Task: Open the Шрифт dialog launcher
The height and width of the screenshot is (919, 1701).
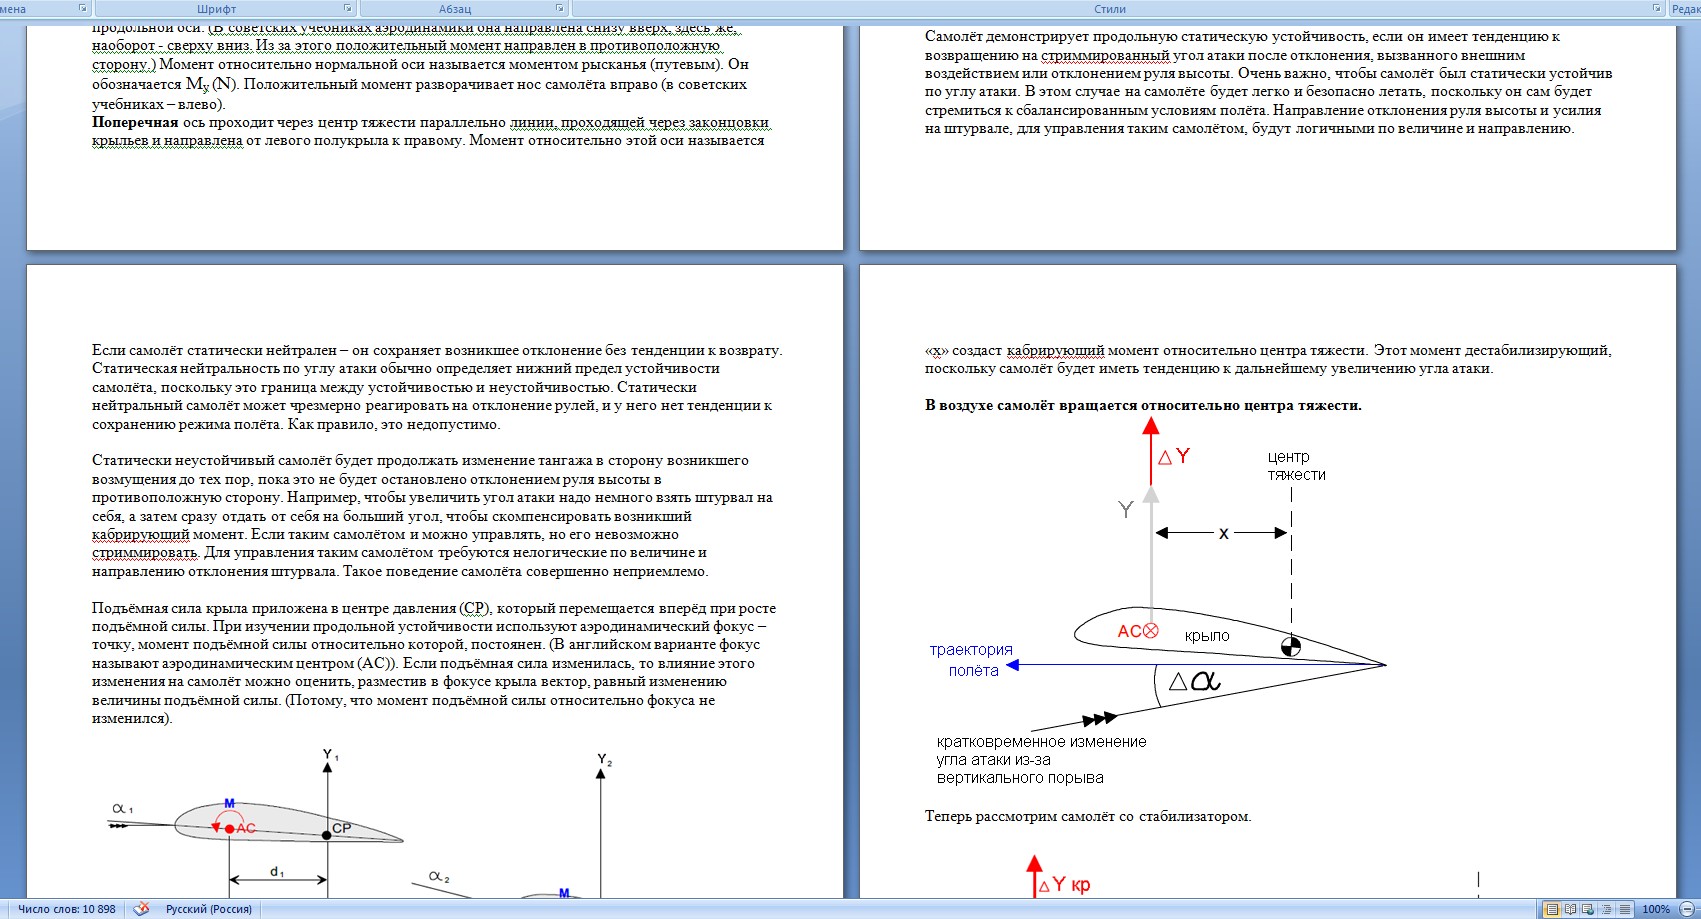Action: coord(348,8)
